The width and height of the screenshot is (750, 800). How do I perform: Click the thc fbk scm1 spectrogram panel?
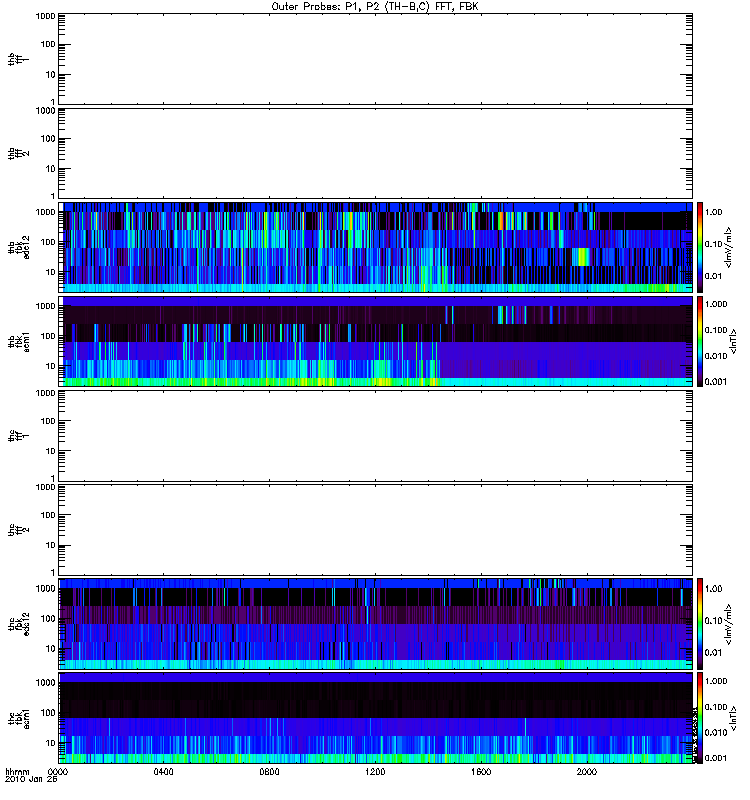[376, 718]
